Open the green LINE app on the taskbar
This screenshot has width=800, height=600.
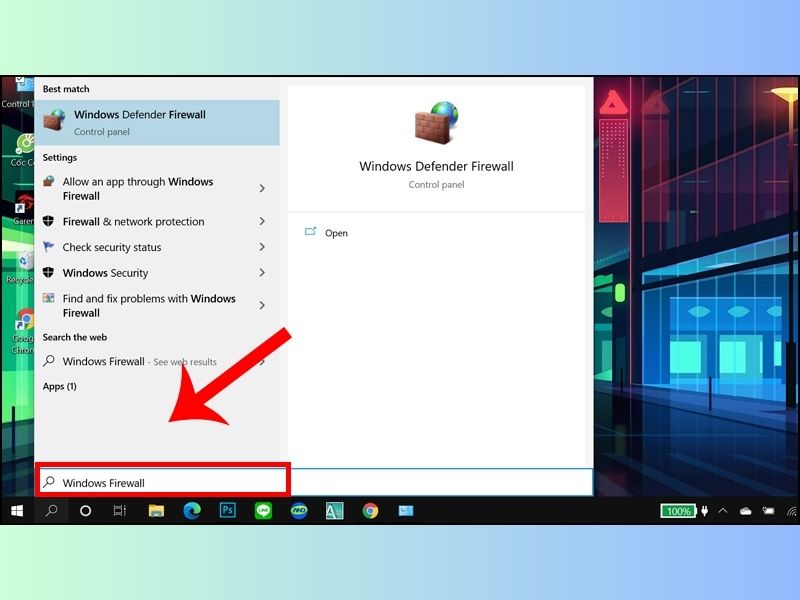click(x=263, y=511)
